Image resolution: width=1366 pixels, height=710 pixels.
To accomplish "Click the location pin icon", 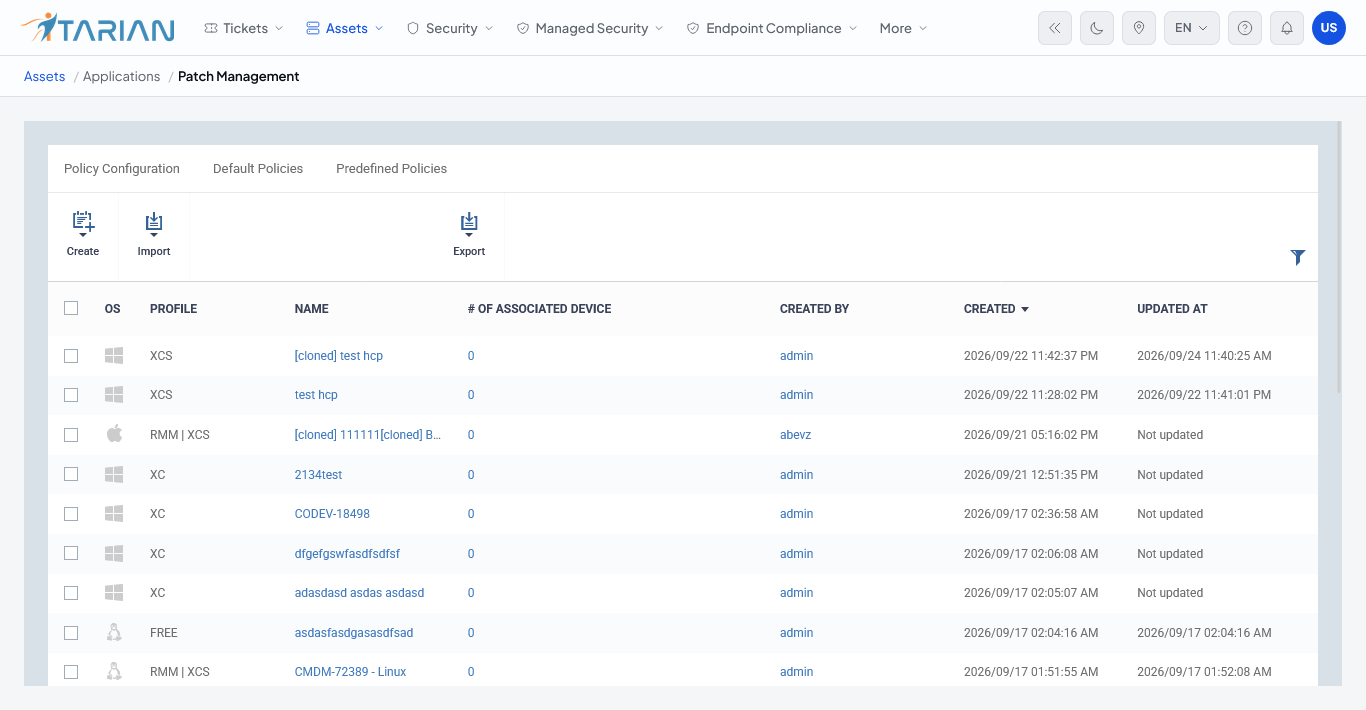I will click(1139, 28).
